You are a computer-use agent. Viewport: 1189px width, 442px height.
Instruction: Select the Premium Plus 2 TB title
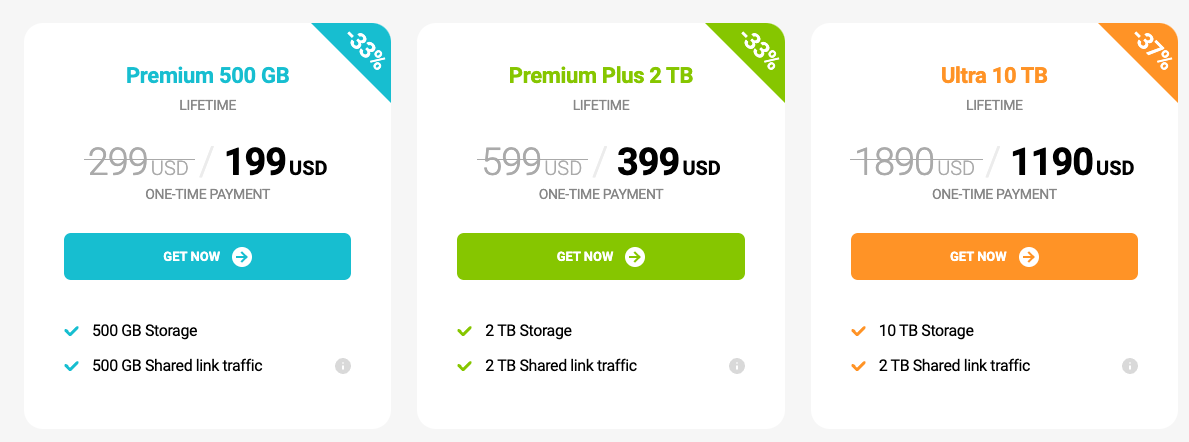[x=601, y=76]
